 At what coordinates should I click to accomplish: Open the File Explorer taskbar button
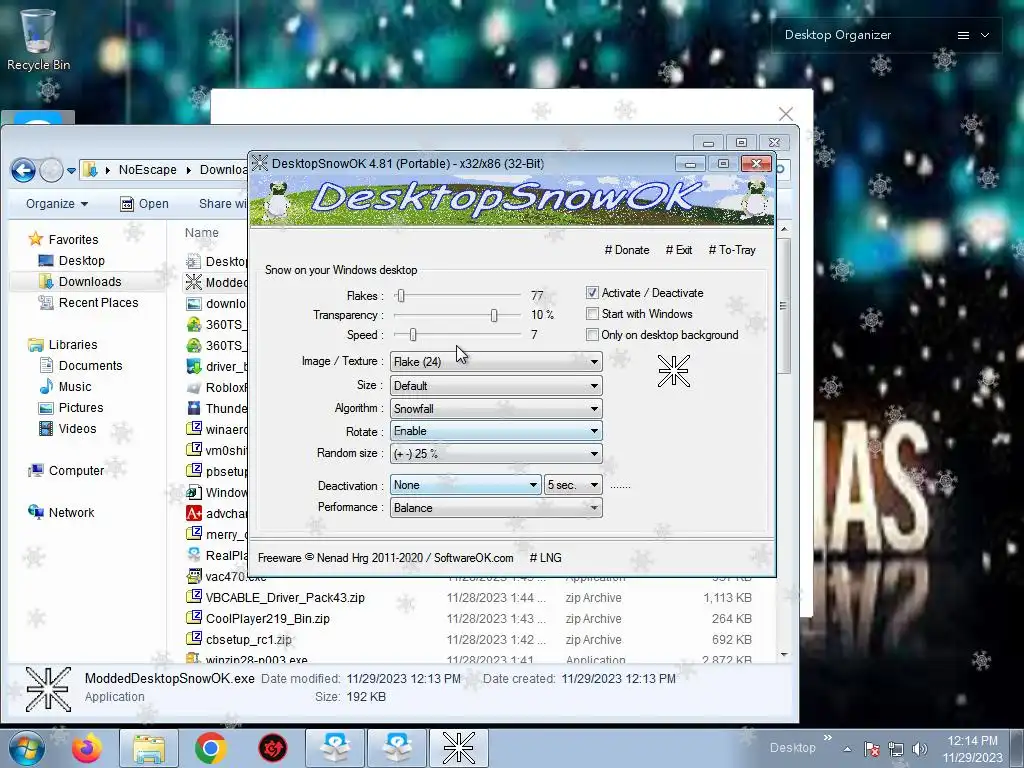[149, 748]
